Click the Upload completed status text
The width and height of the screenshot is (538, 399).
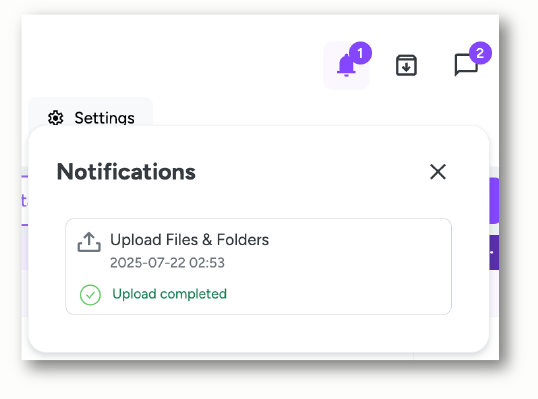coord(169,294)
